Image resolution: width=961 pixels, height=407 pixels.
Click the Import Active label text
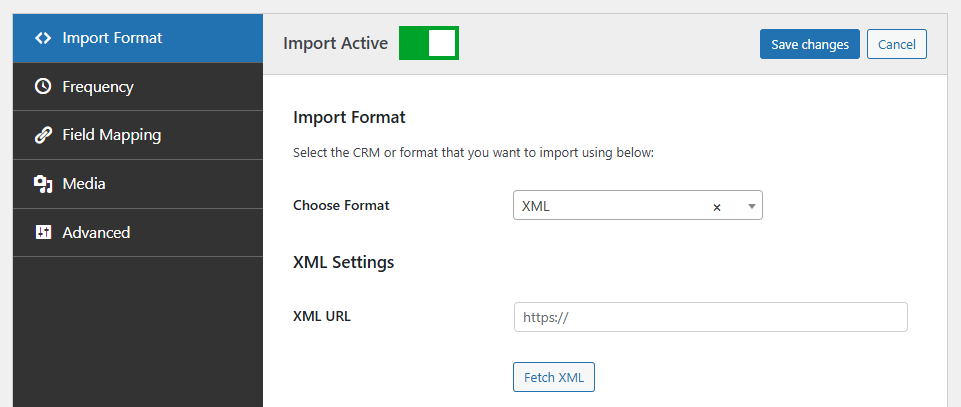335,44
